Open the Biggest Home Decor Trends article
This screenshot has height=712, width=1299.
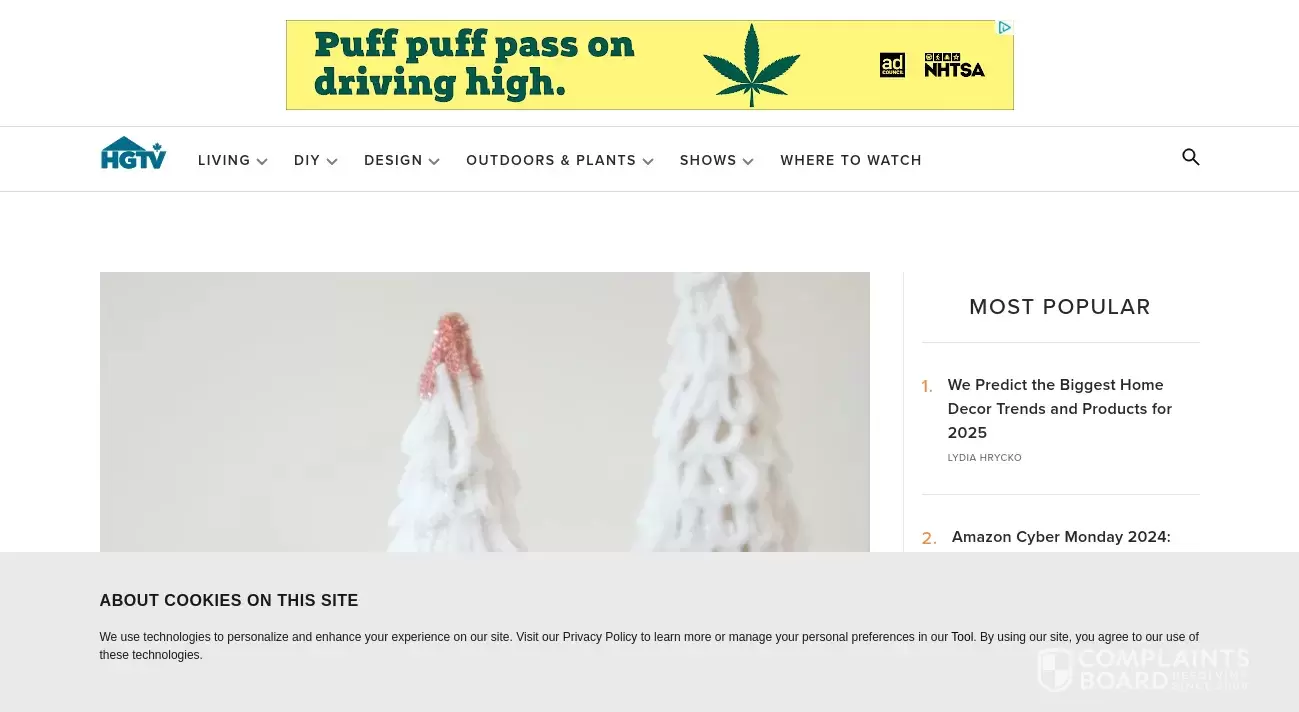(x=1060, y=408)
